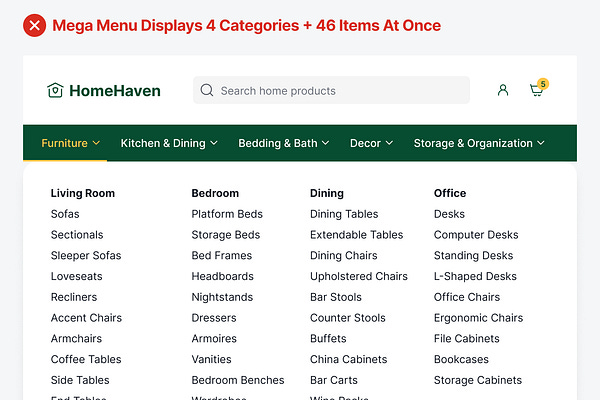Open the Decor dropdown menu
Viewport: 600px width, 400px height.
[x=371, y=143]
